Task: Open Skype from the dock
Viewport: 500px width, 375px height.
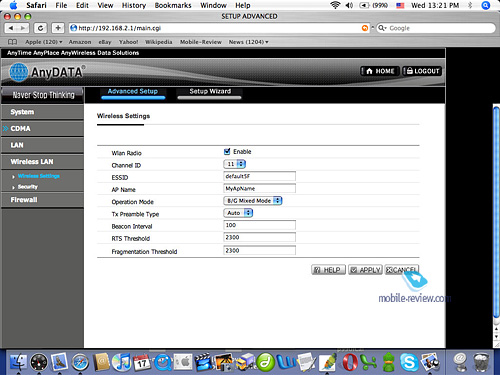Action: (409, 362)
